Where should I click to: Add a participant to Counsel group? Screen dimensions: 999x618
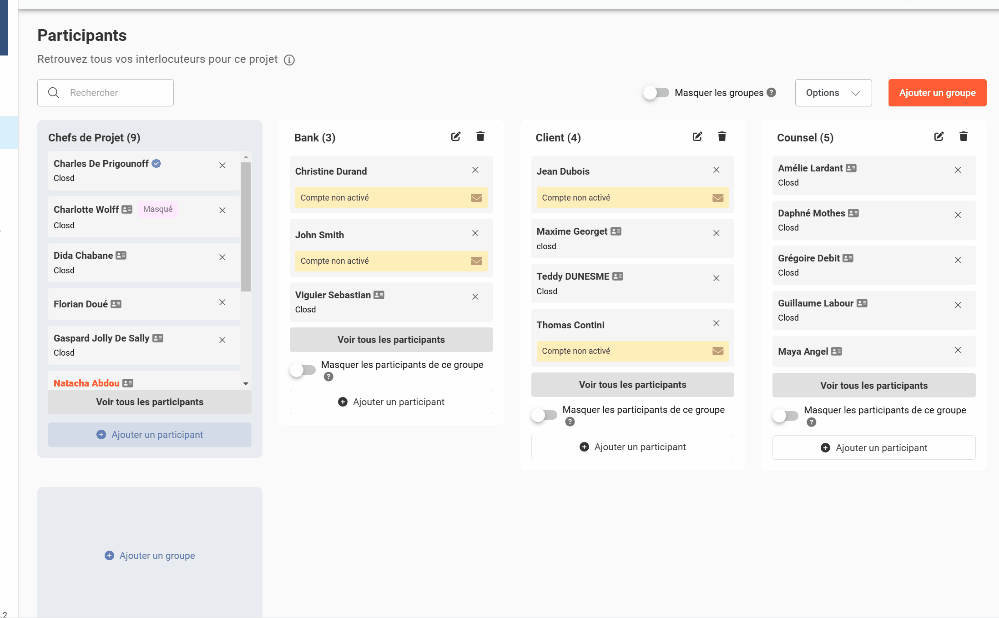point(873,448)
